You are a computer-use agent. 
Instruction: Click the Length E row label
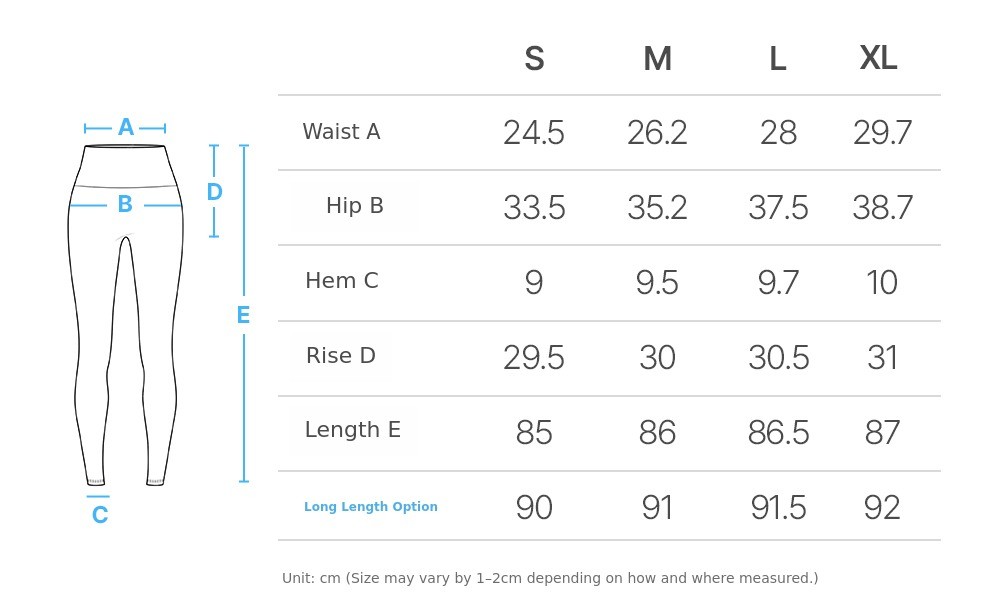352,430
